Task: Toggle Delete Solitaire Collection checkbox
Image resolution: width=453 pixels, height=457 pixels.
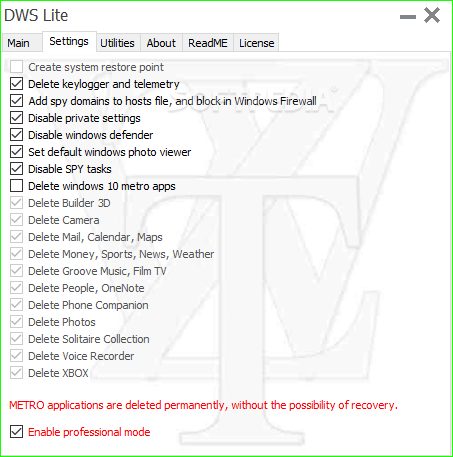Action: pos(16,339)
